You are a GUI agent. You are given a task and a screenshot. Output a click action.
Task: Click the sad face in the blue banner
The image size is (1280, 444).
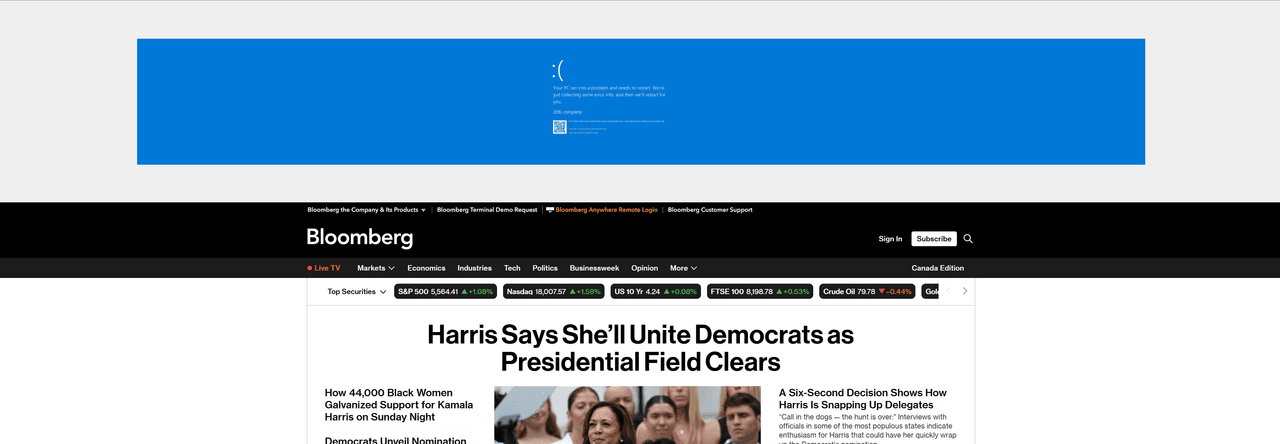pos(558,70)
